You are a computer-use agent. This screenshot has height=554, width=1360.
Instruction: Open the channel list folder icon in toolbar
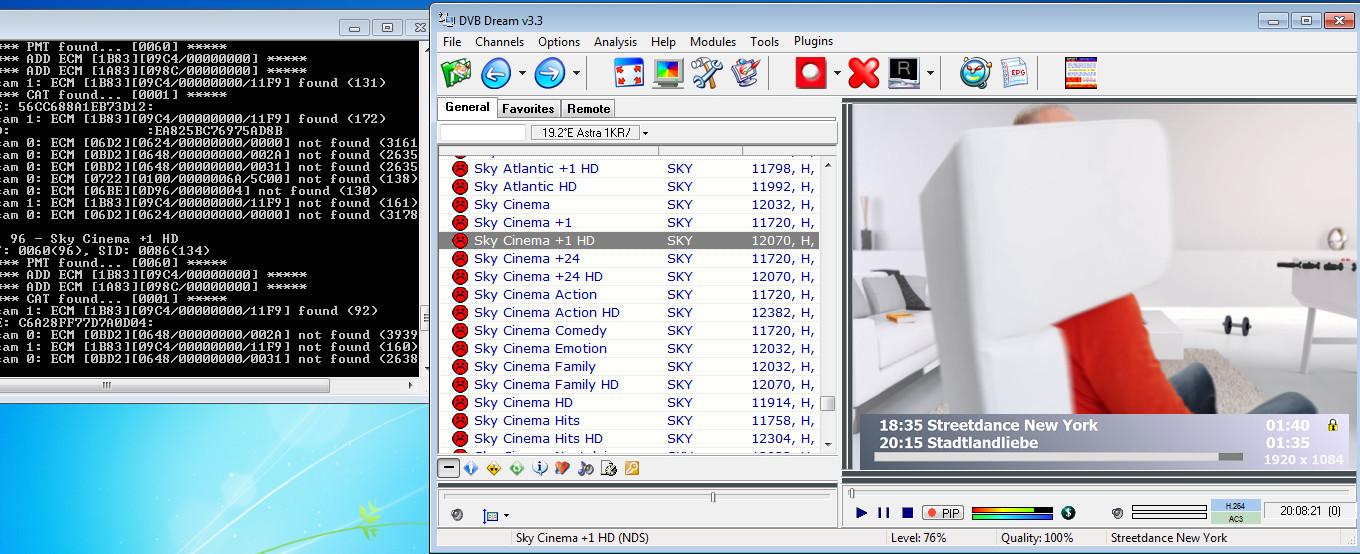456,73
